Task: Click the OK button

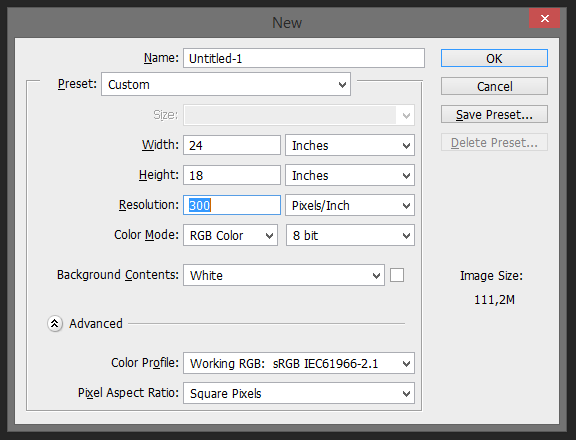Action: click(x=494, y=58)
